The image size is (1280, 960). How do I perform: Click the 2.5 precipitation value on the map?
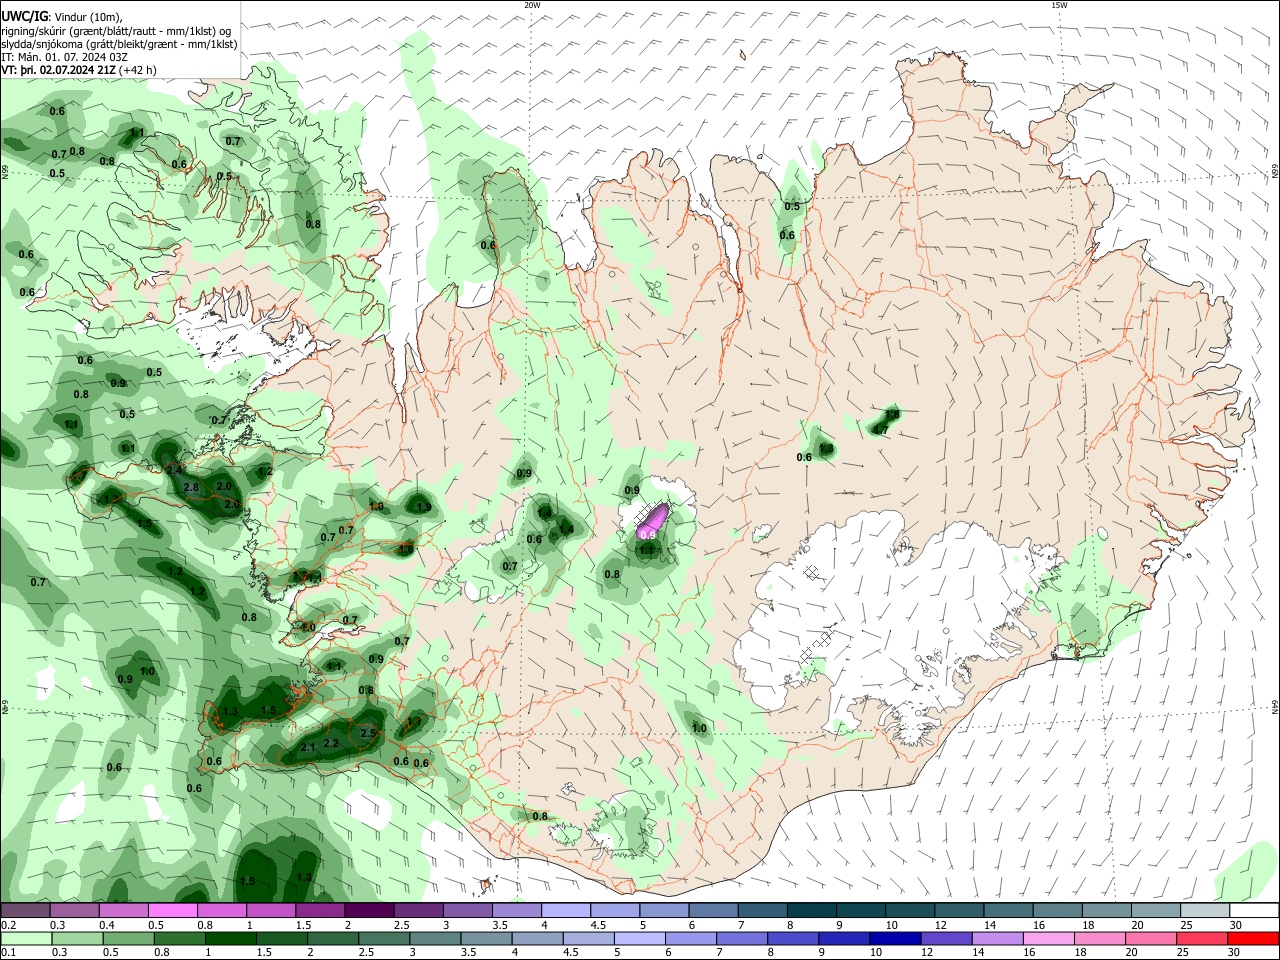[x=367, y=733]
